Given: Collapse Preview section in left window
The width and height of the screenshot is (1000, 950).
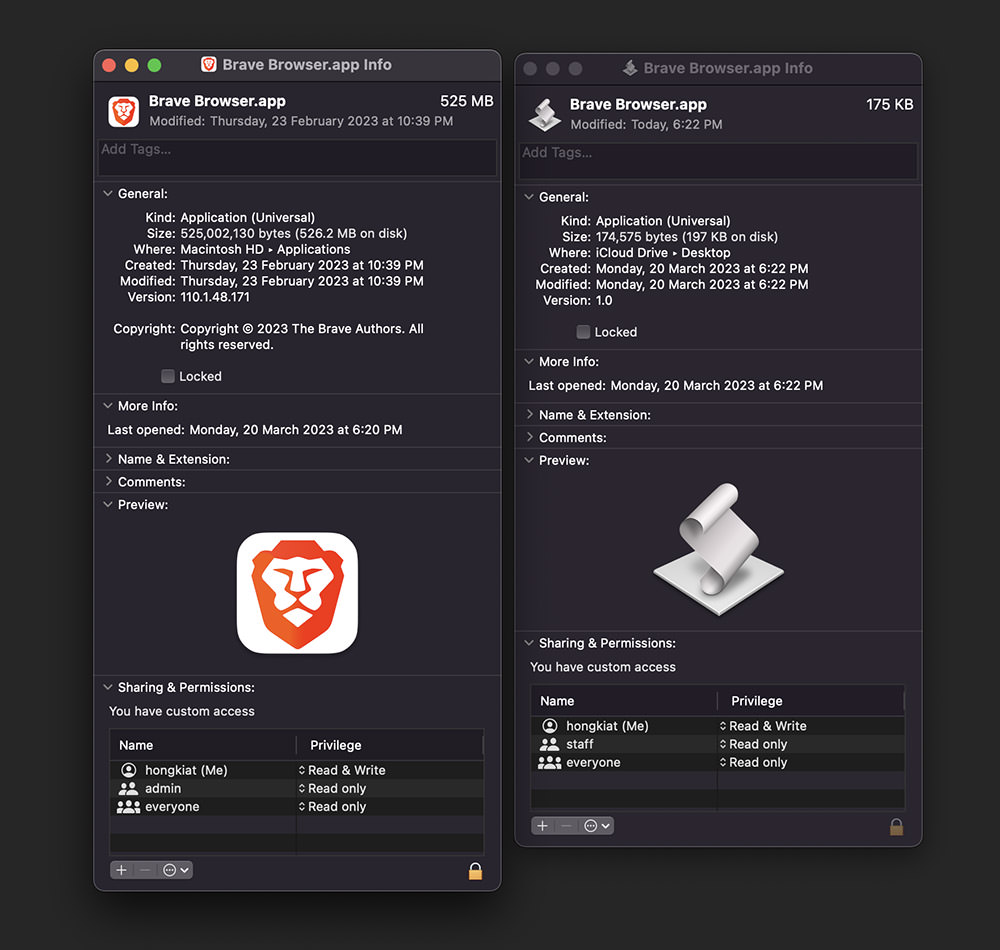Looking at the screenshot, I should click(x=108, y=504).
